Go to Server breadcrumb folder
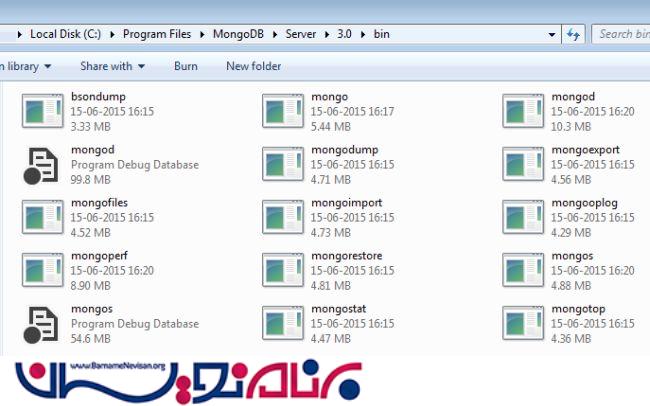This screenshot has width=650, height=406. [301, 34]
